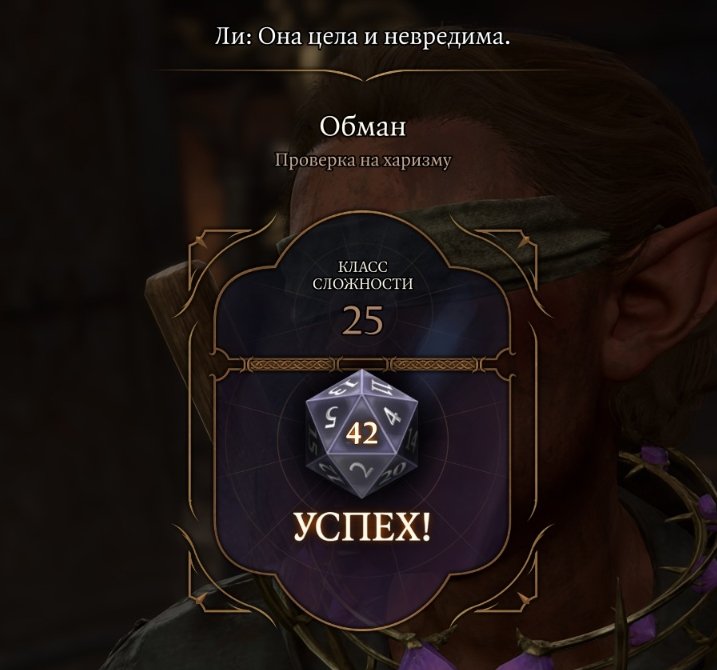Click the die face showing 5

tap(332, 417)
